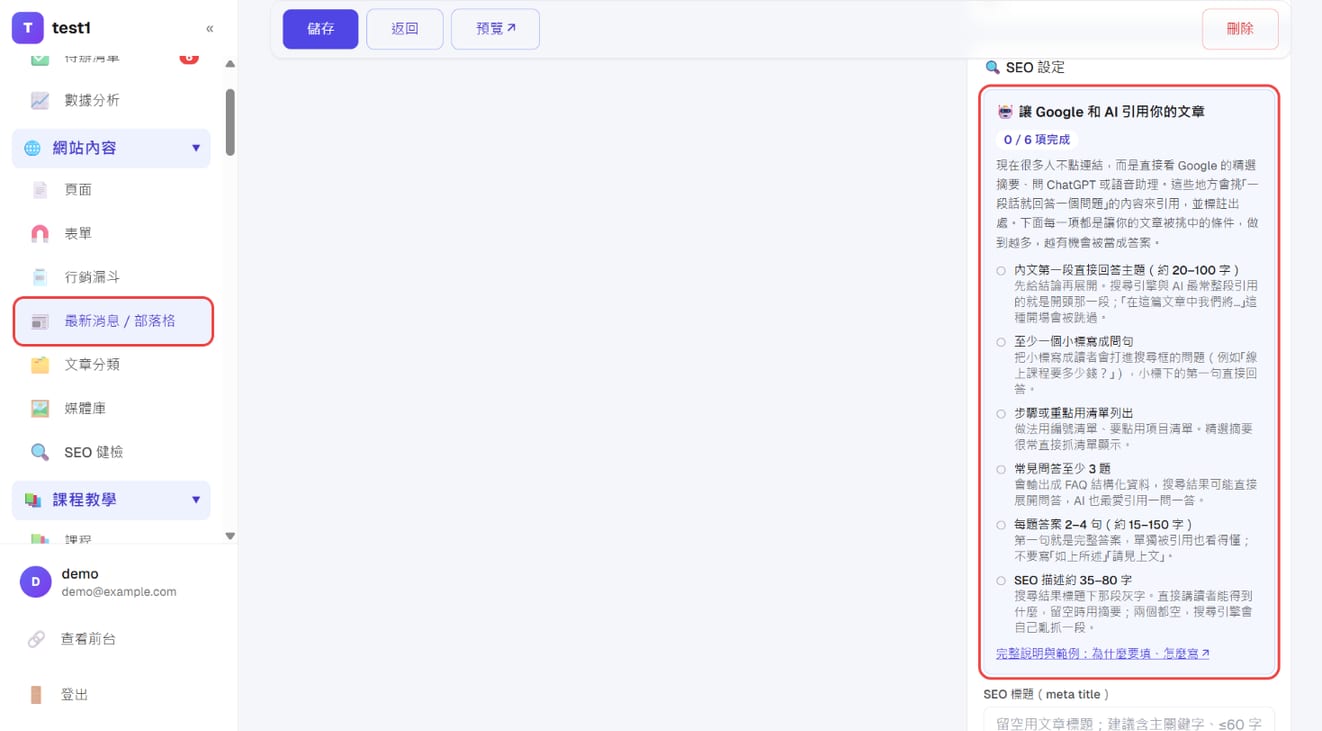
Task: Click the demo user avatar
Action: 36,582
